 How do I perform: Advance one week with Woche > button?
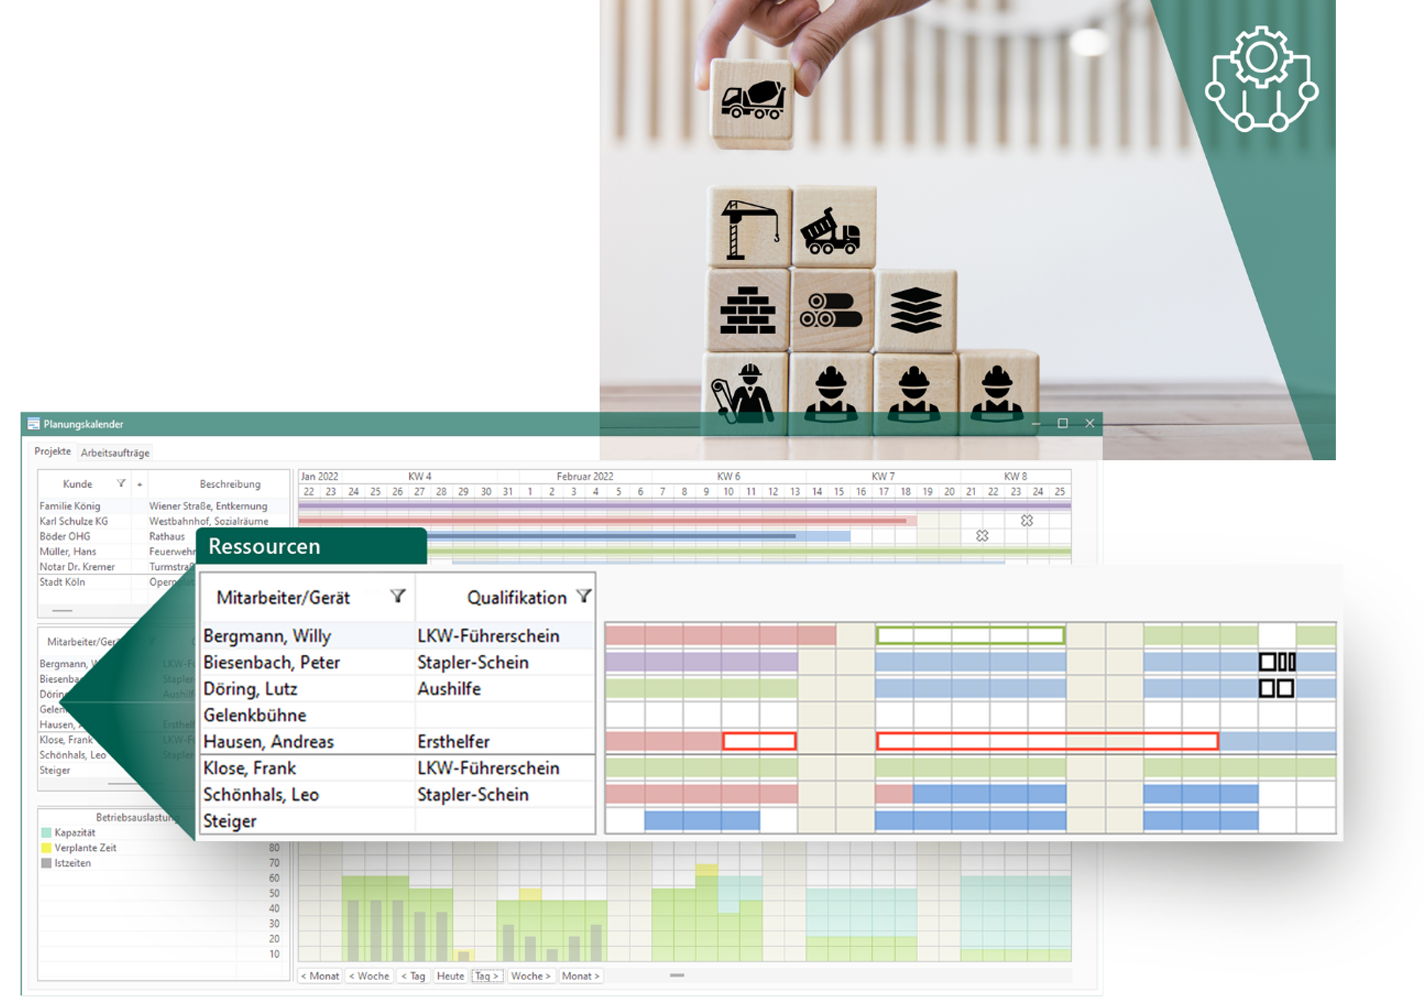531,976
